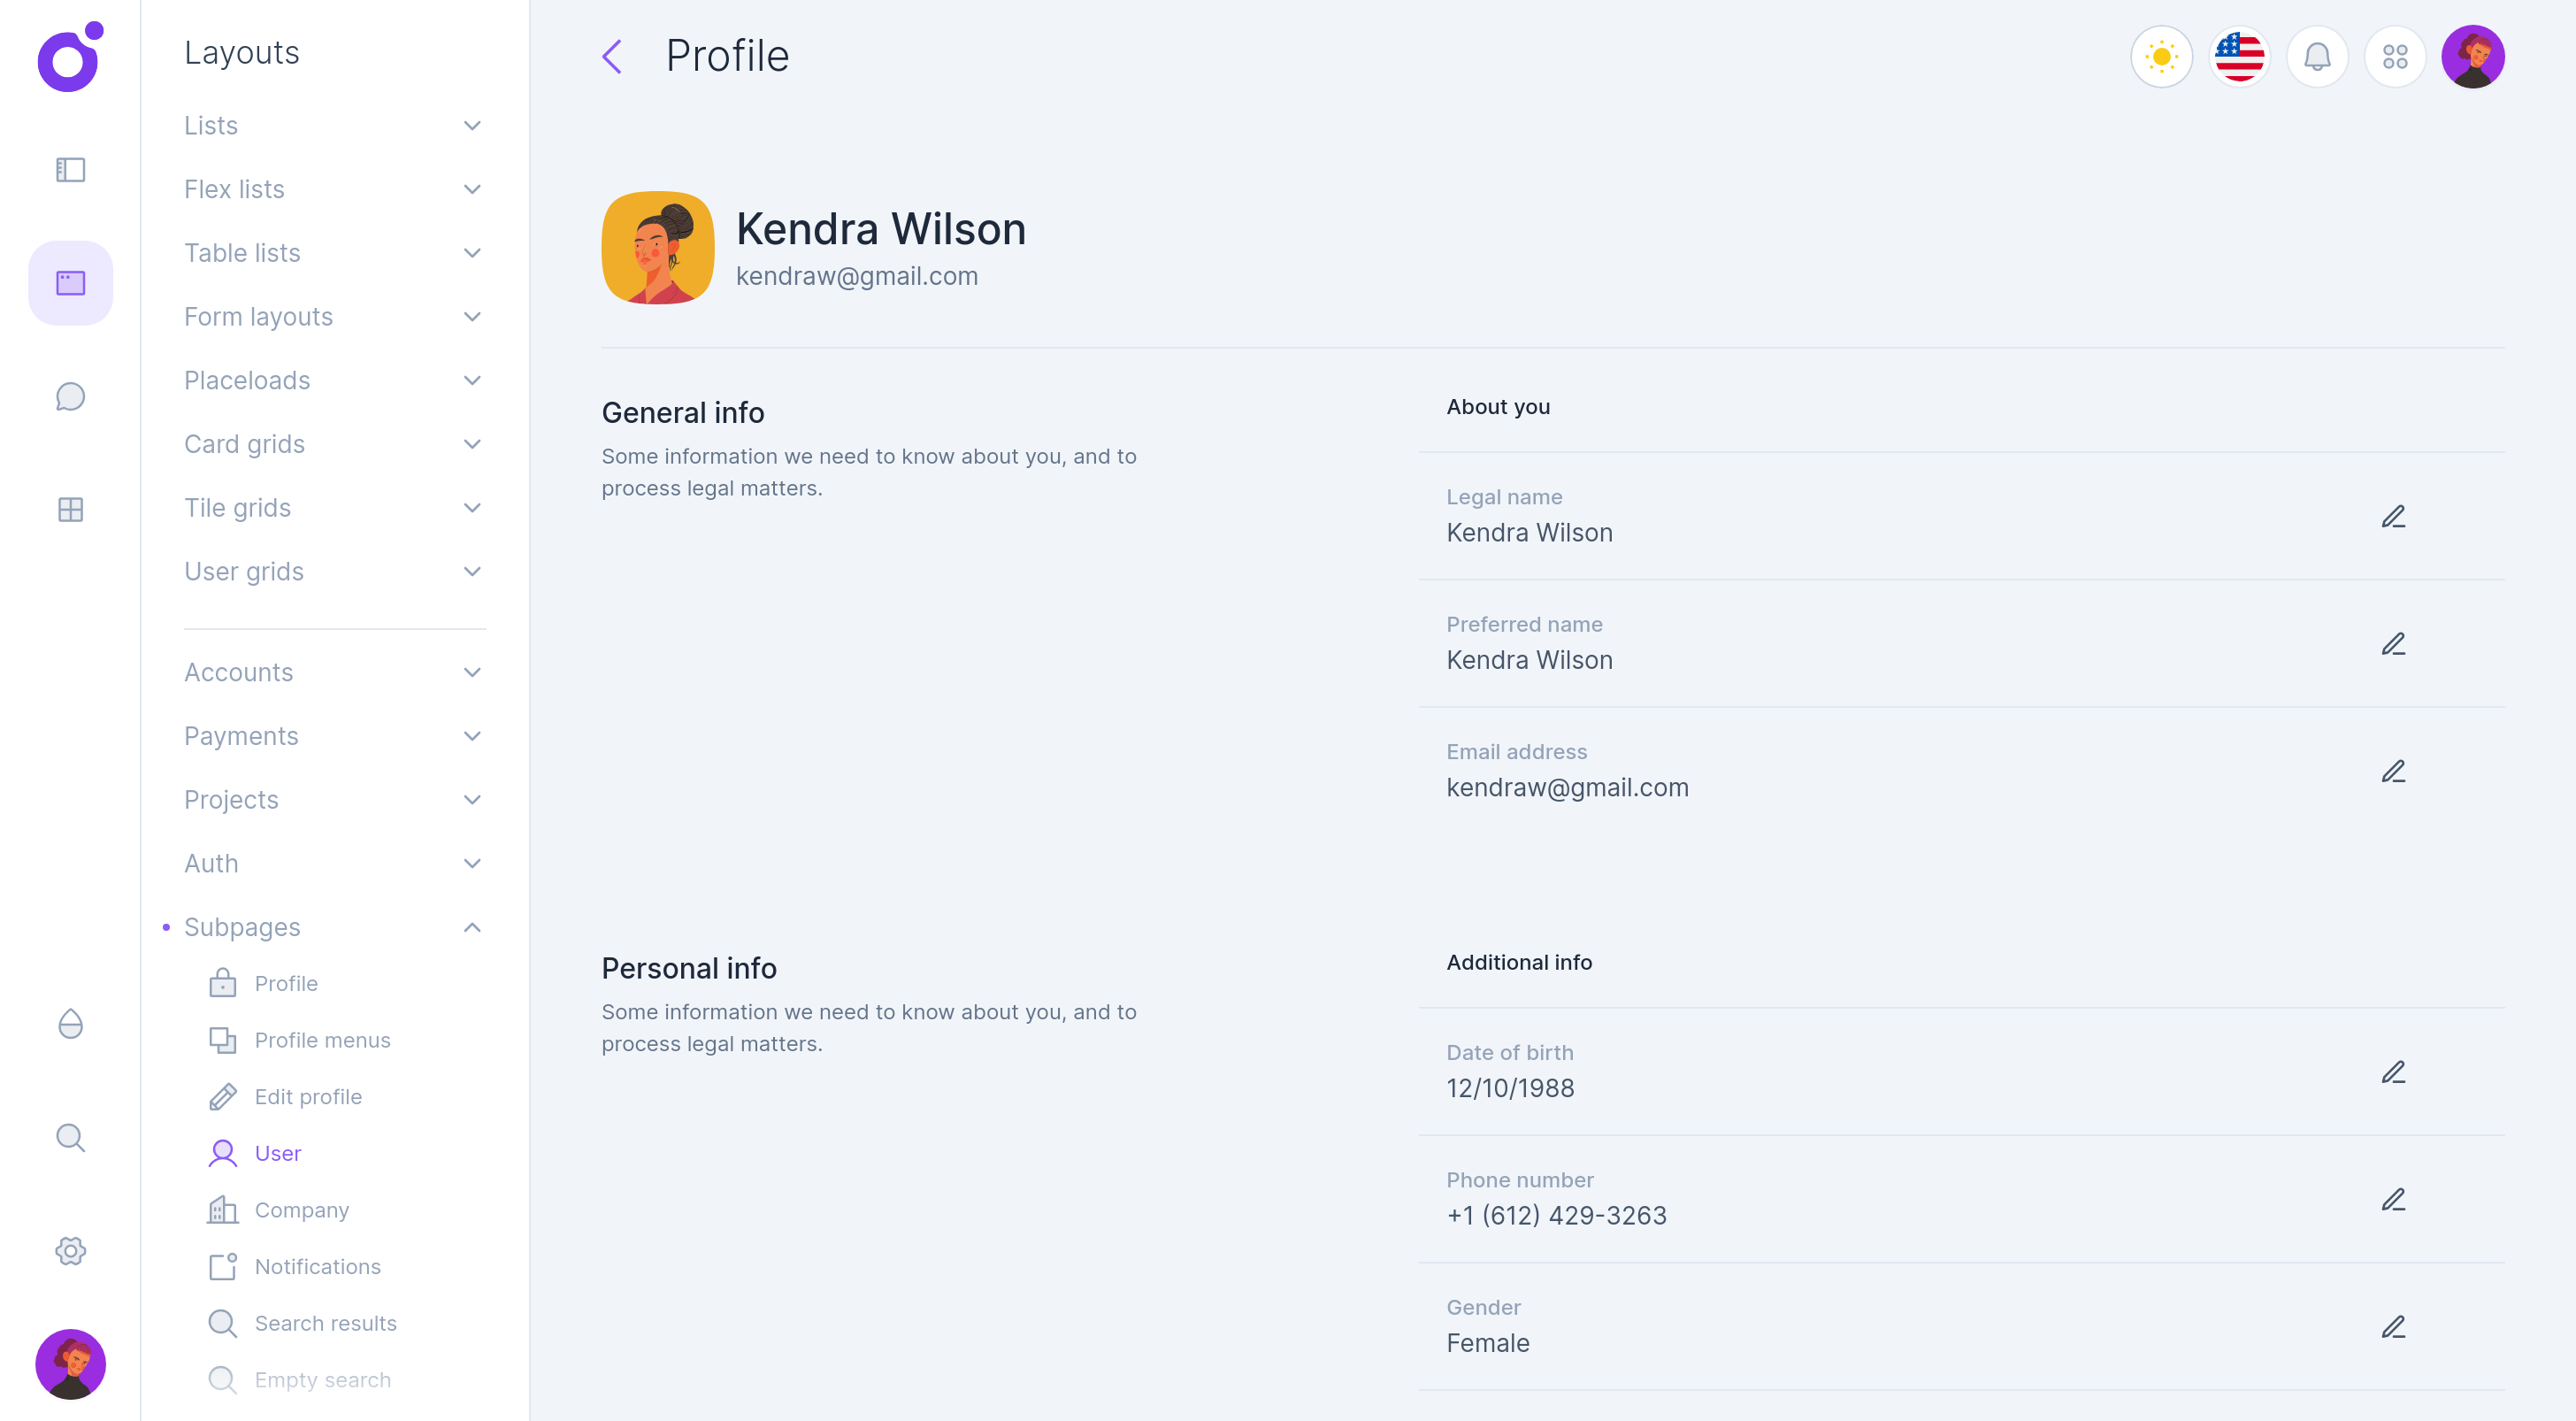This screenshot has height=1421, width=2576.
Task: Open the gear settings icon in sidebar
Action: [x=70, y=1251]
